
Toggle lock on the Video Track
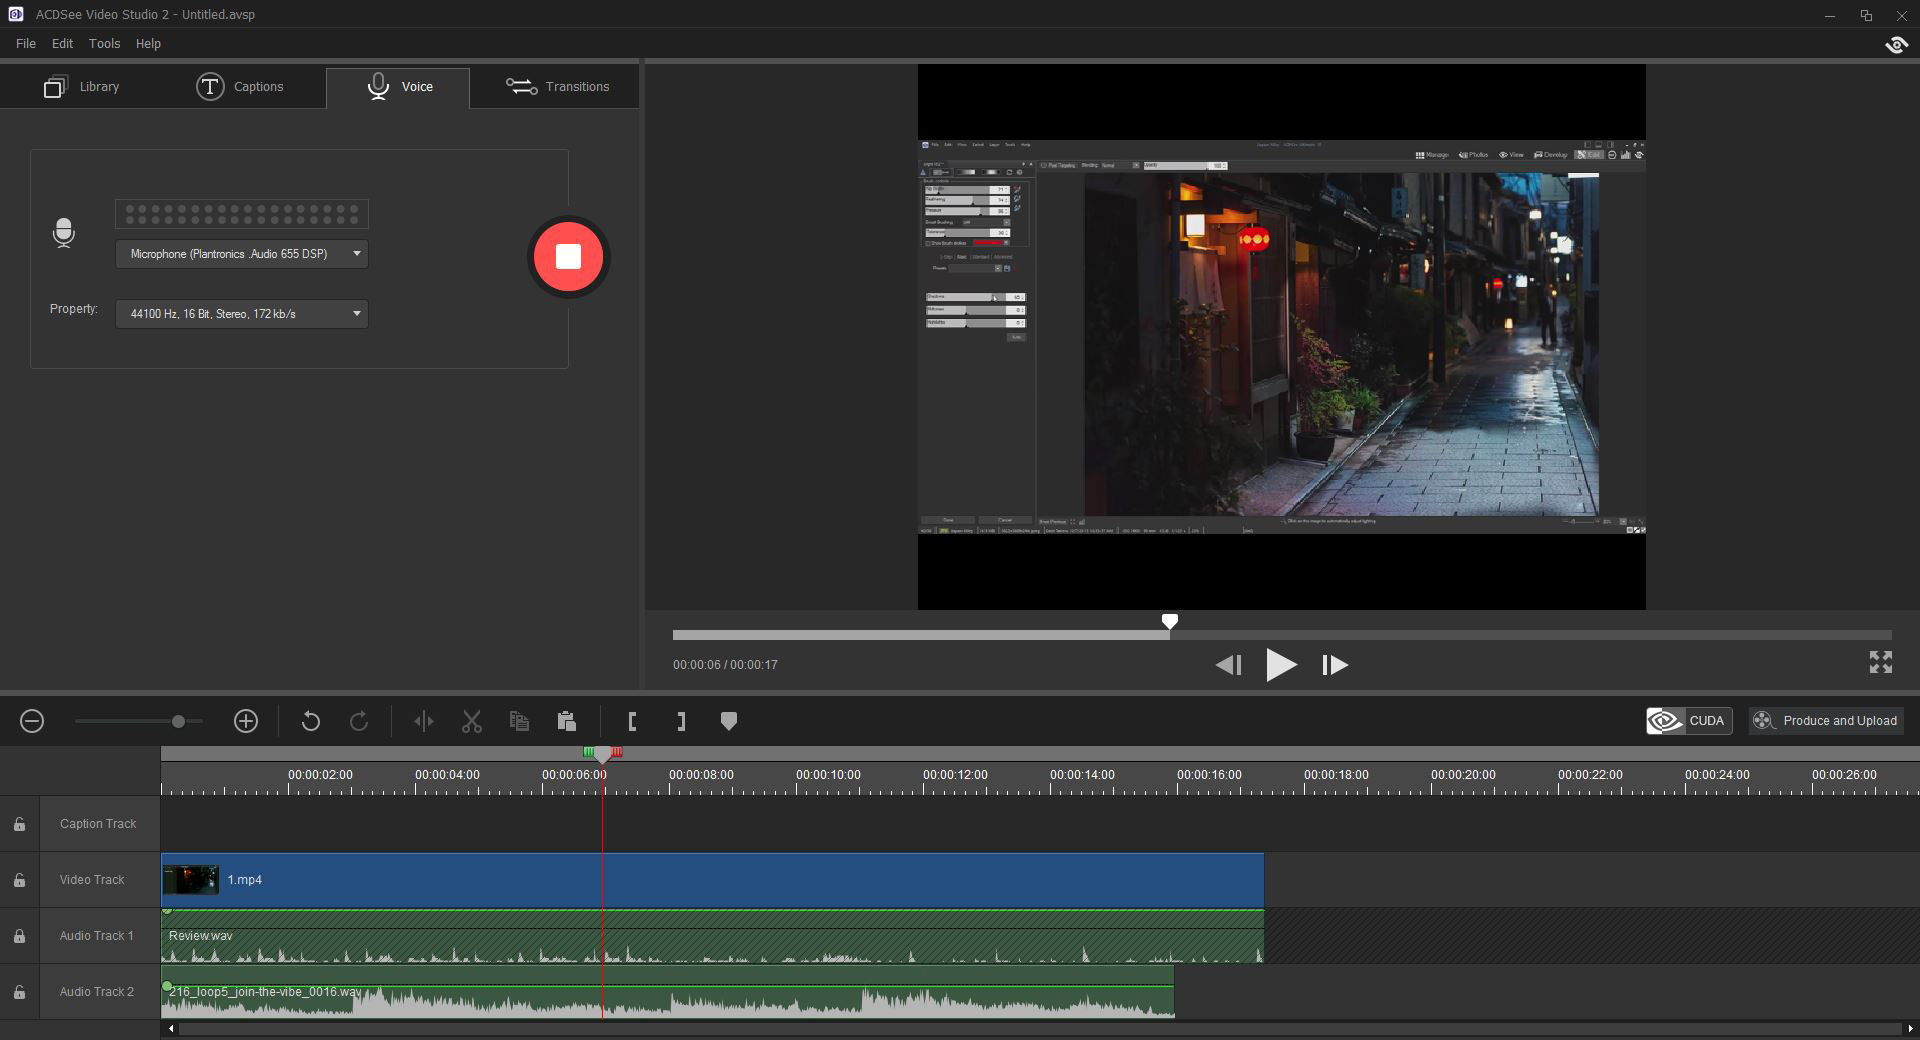(x=19, y=880)
